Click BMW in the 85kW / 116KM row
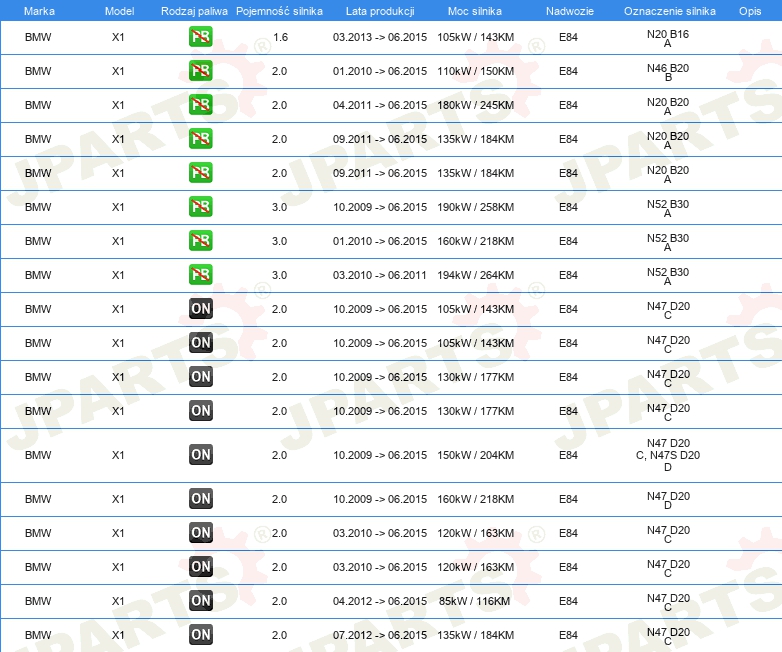The width and height of the screenshot is (782, 652). pos(38,601)
